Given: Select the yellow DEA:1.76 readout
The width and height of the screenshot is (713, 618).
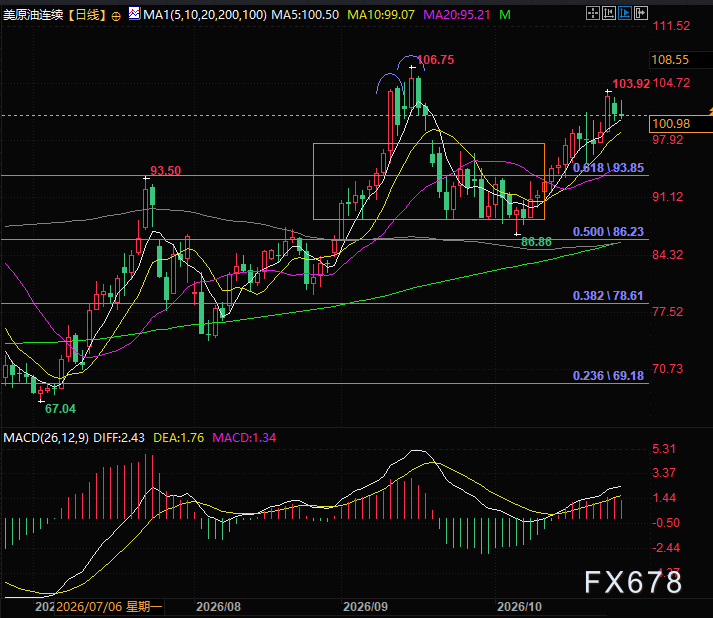Looking at the screenshot, I should click(179, 438).
